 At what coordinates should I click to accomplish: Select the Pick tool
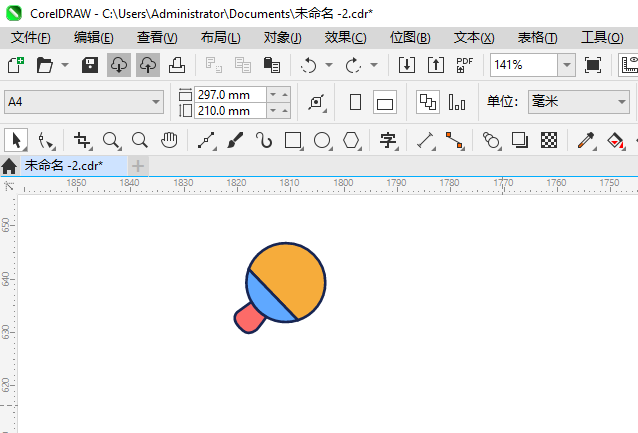[16, 140]
